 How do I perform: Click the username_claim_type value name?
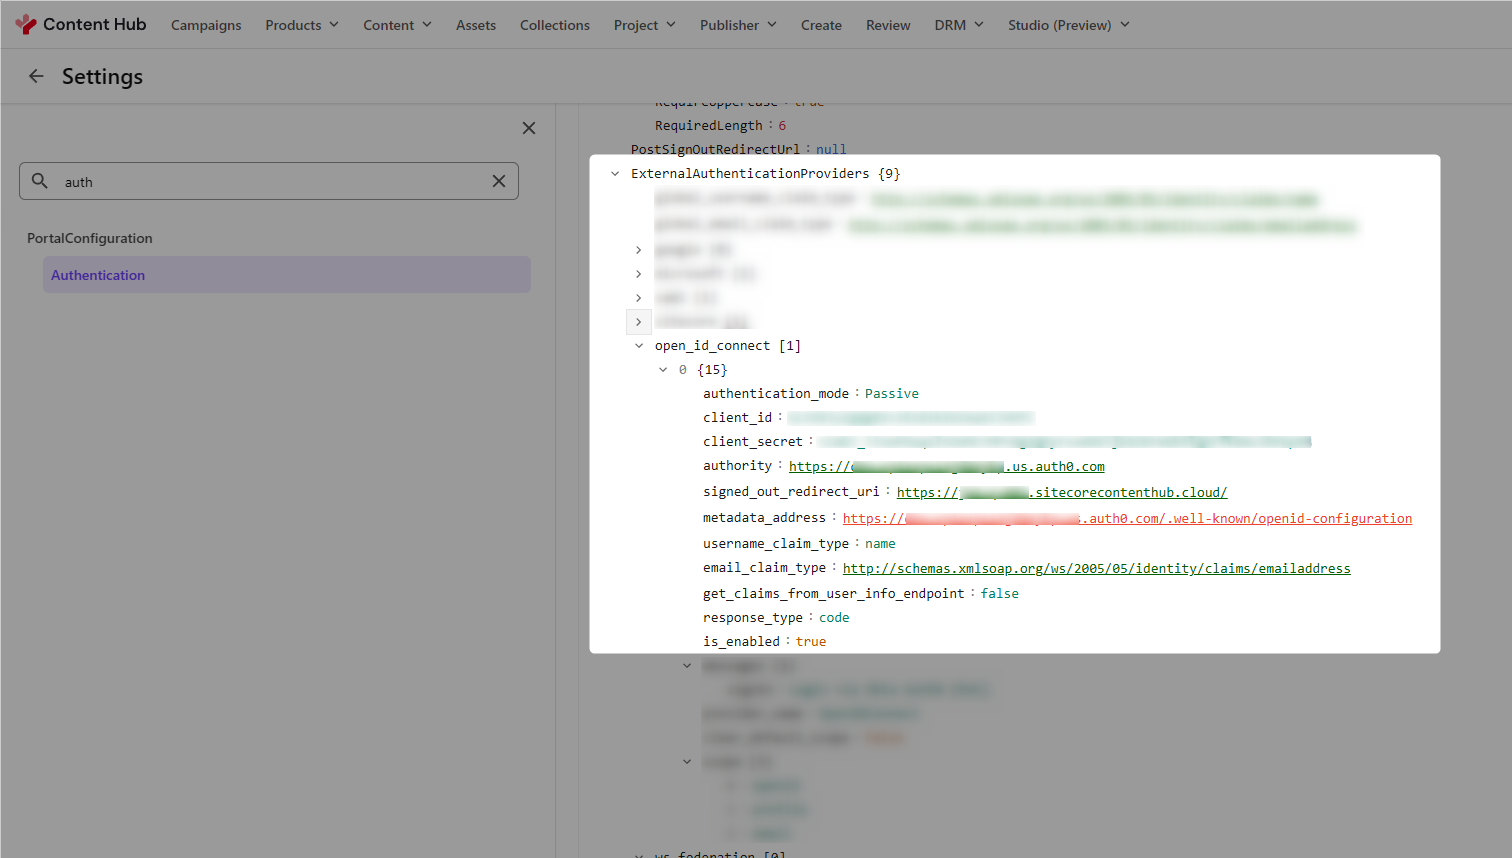pos(880,544)
